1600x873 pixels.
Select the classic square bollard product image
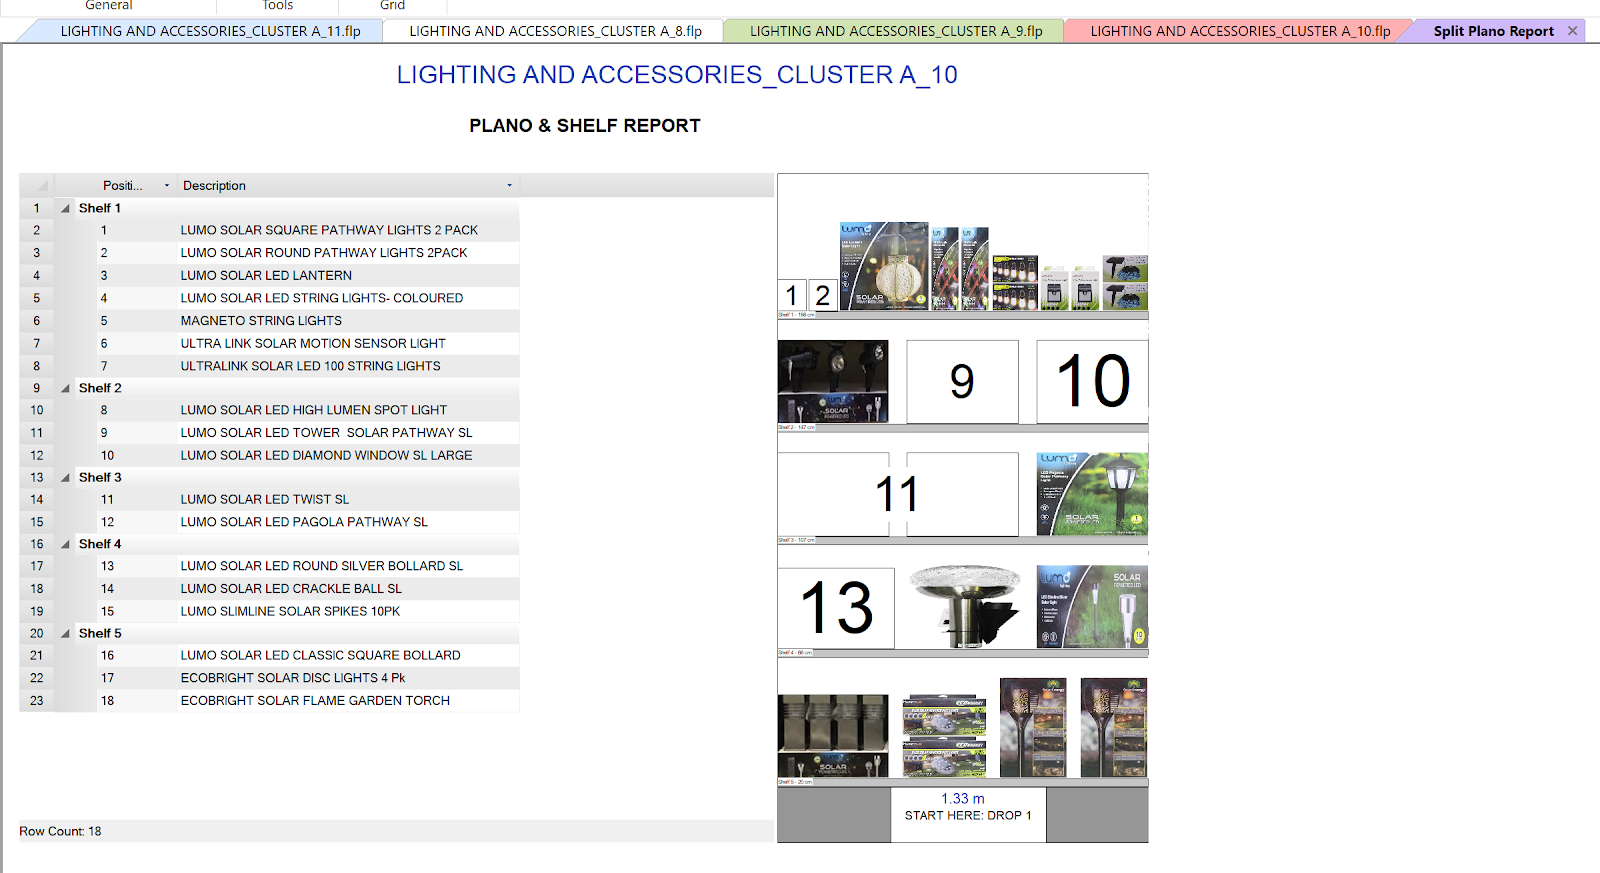(833, 736)
